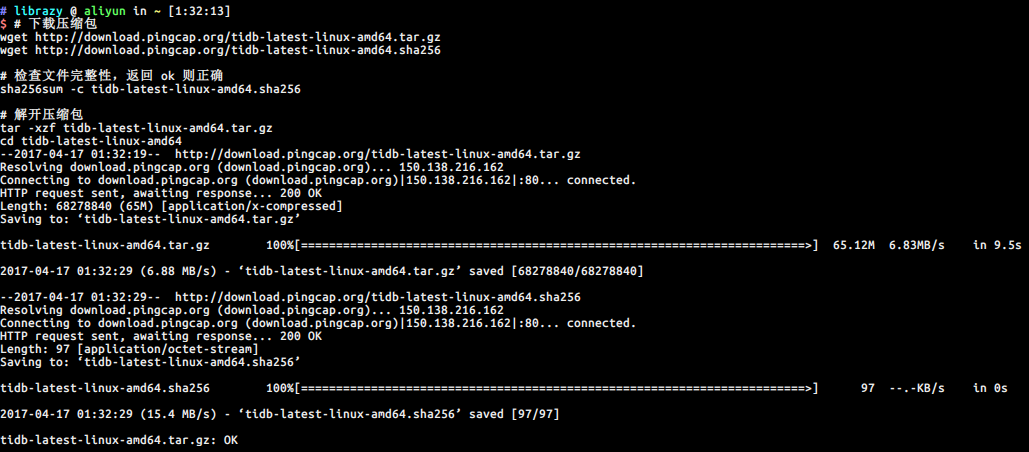Click the 'cd tidb-latest-linux-amd64' line
The width and height of the screenshot is (1029, 452).
[91, 141]
